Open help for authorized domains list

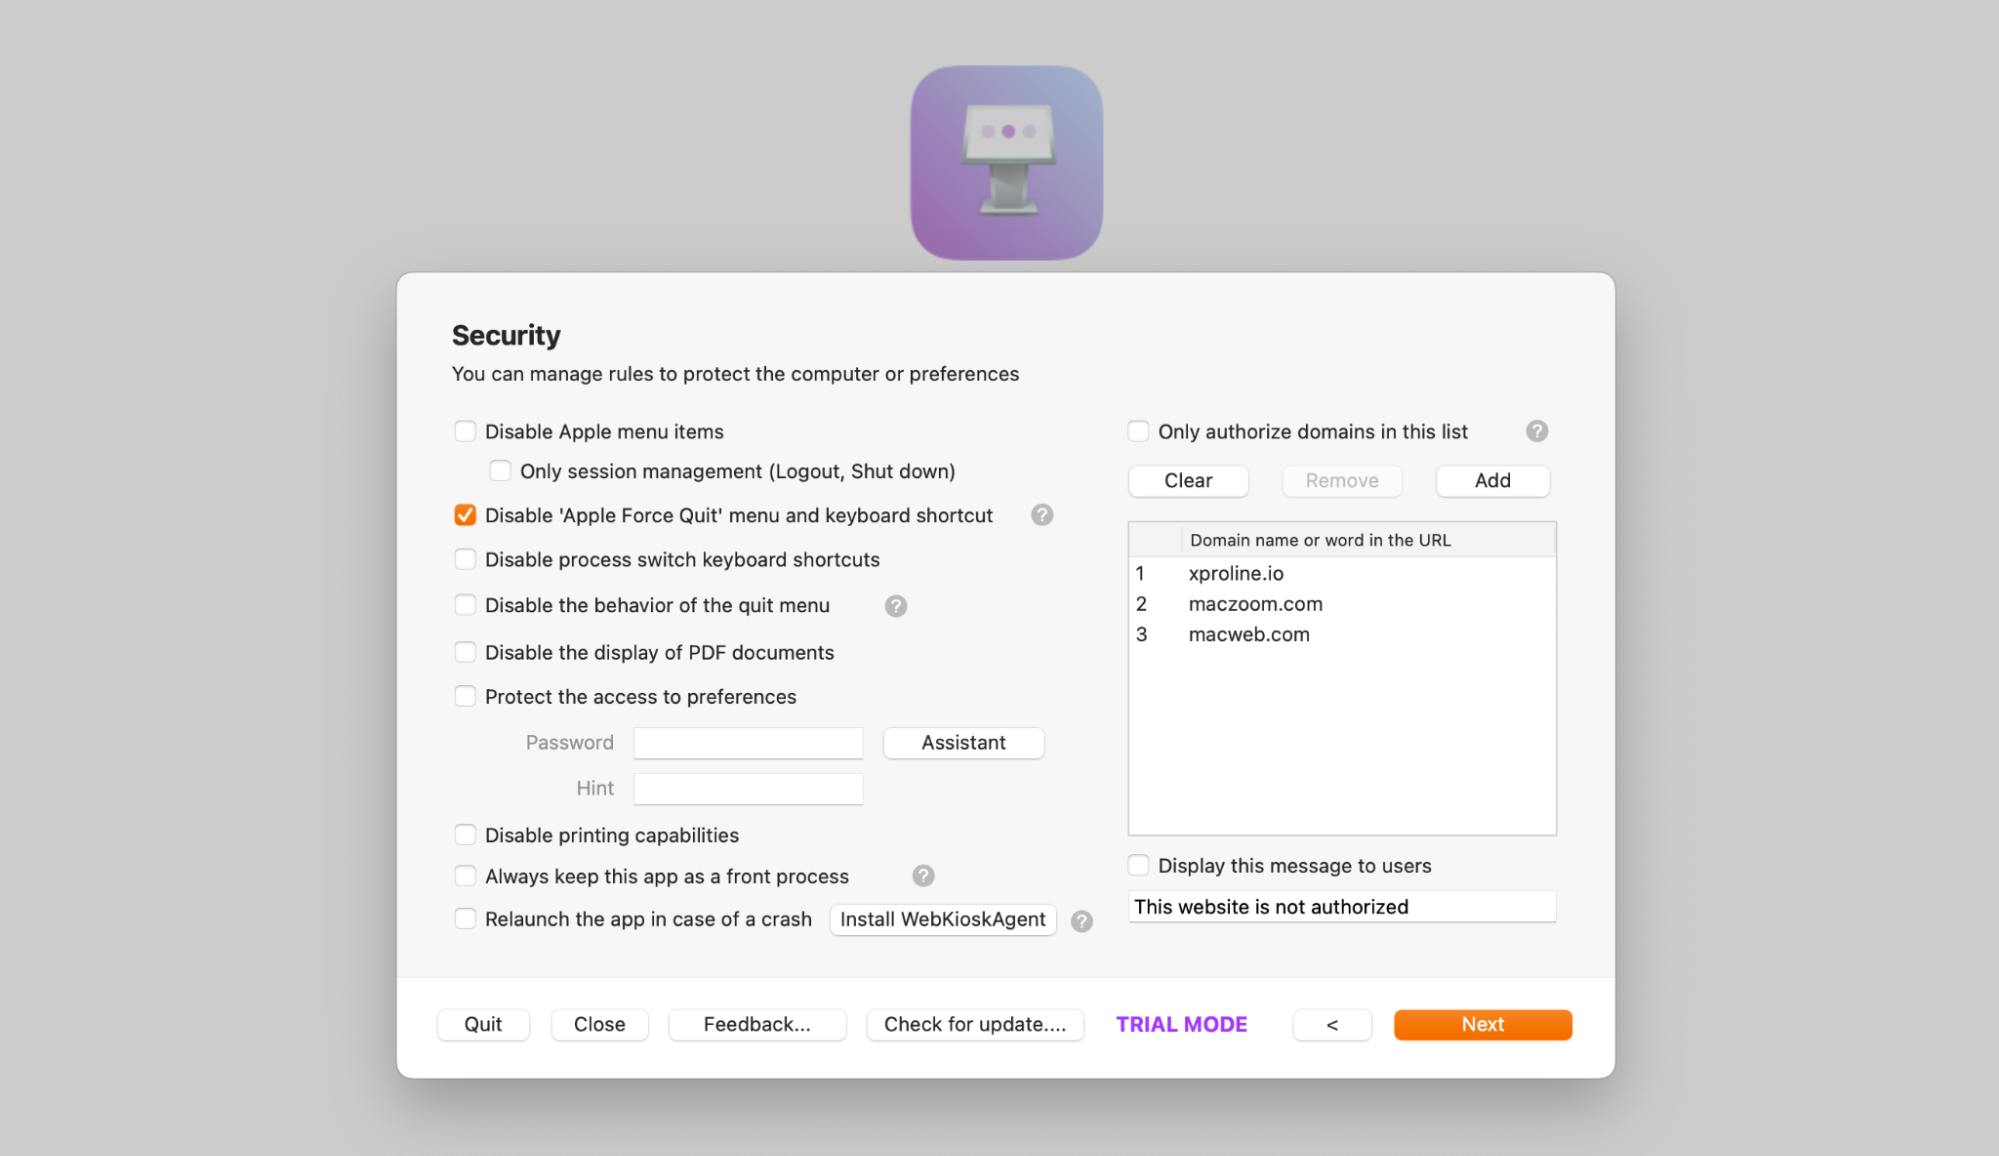(1537, 431)
